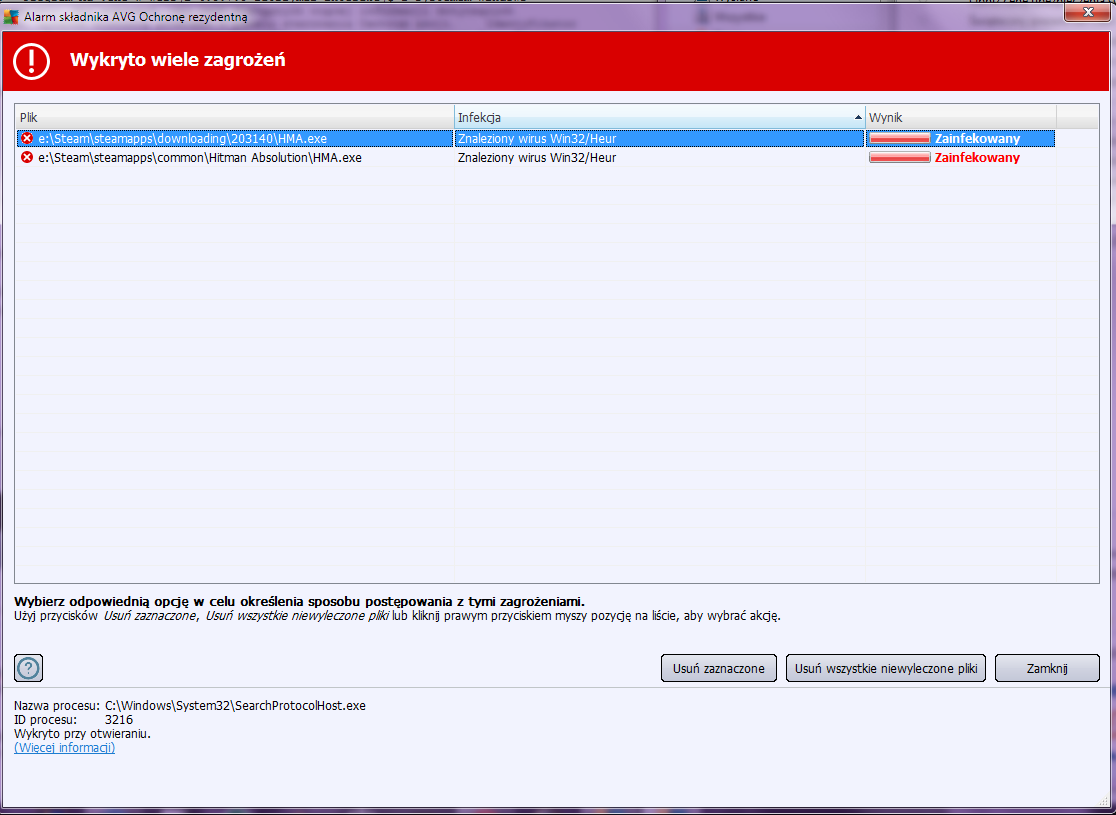Image resolution: width=1116 pixels, height=815 pixels.
Task: Sort list by Wynik column header
Action: pos(961,117)
